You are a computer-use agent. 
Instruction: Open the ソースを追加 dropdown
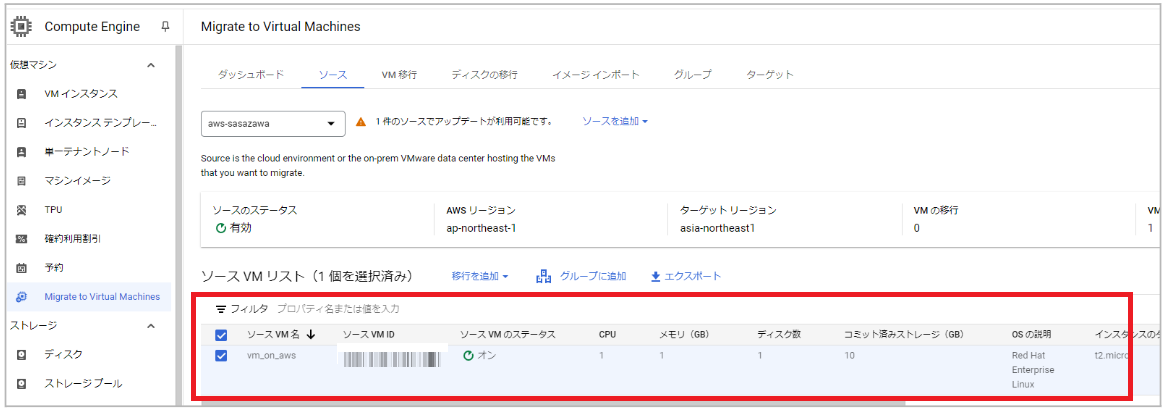(x=615, y=121)
